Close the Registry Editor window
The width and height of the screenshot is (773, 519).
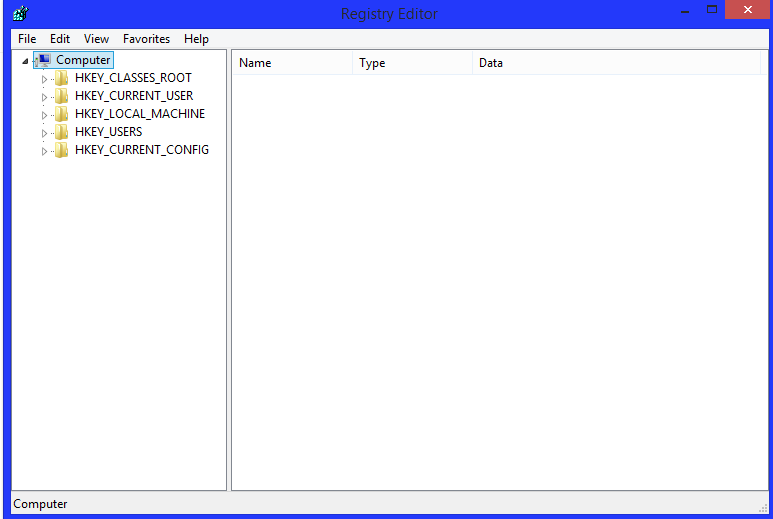748,10
